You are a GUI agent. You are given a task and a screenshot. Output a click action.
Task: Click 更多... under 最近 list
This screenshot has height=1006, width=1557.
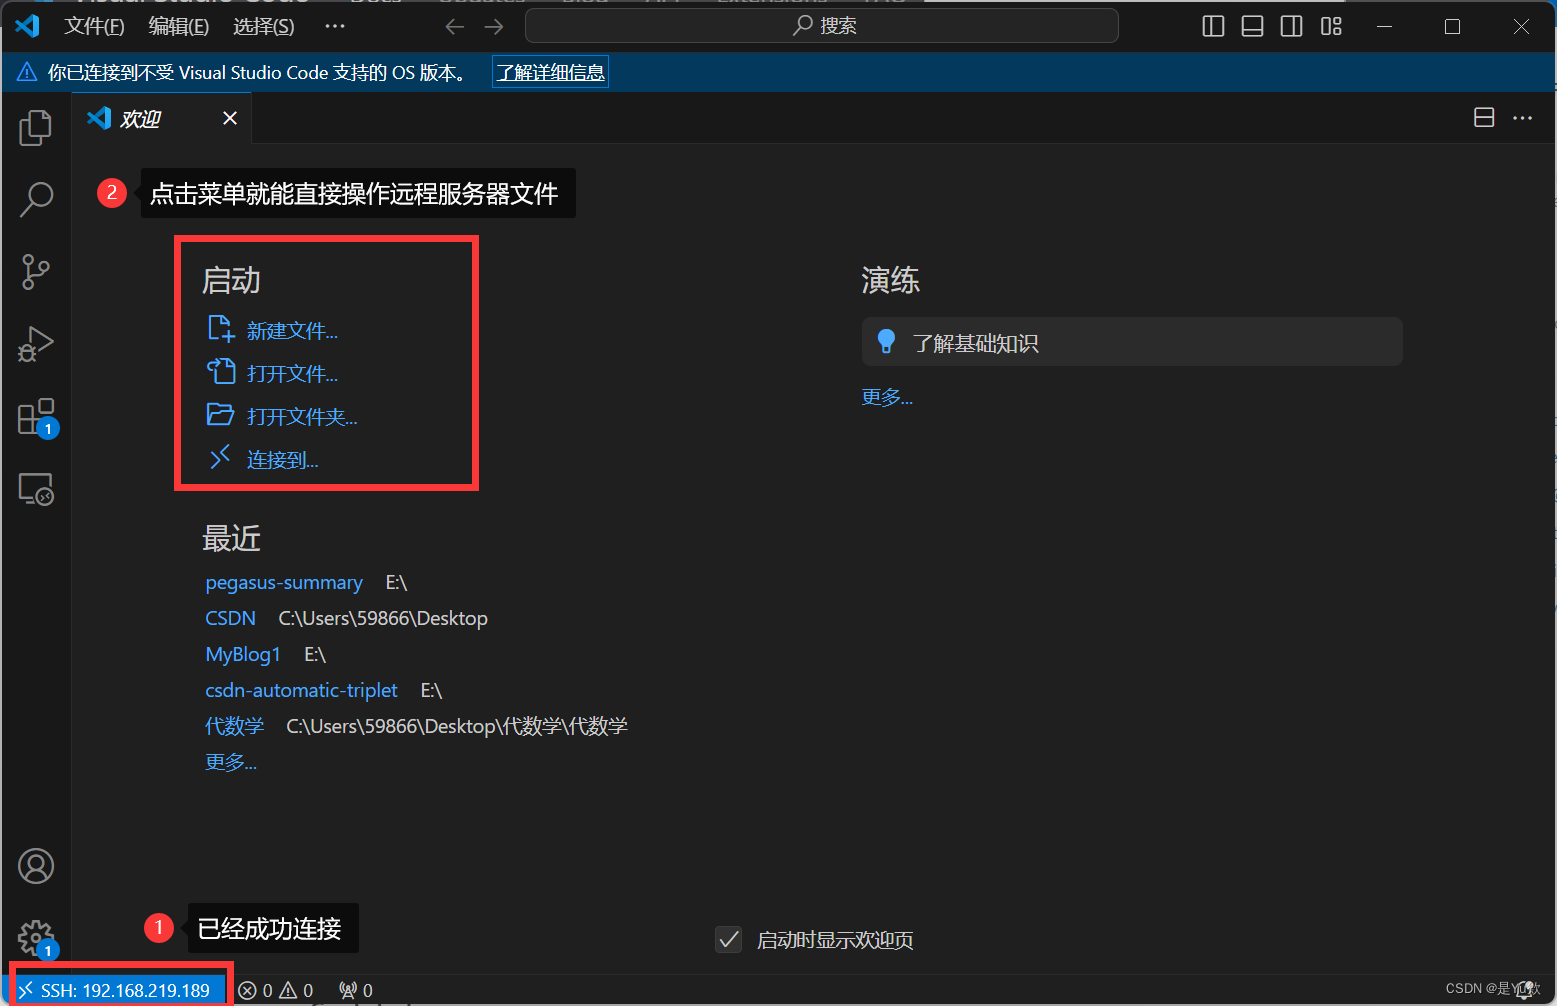231,763
